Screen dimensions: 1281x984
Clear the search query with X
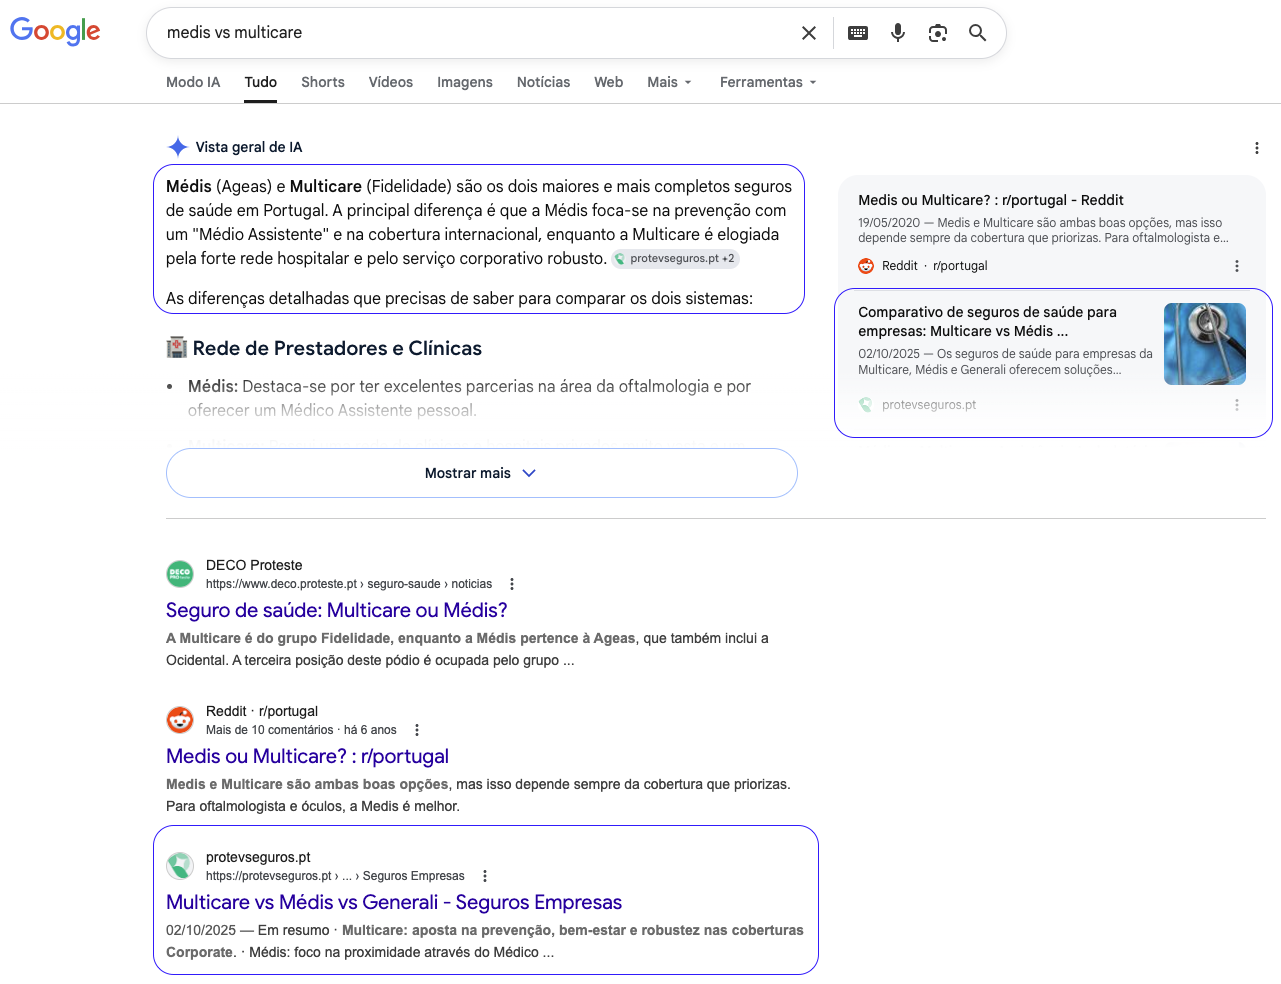[x=809, y=33]
